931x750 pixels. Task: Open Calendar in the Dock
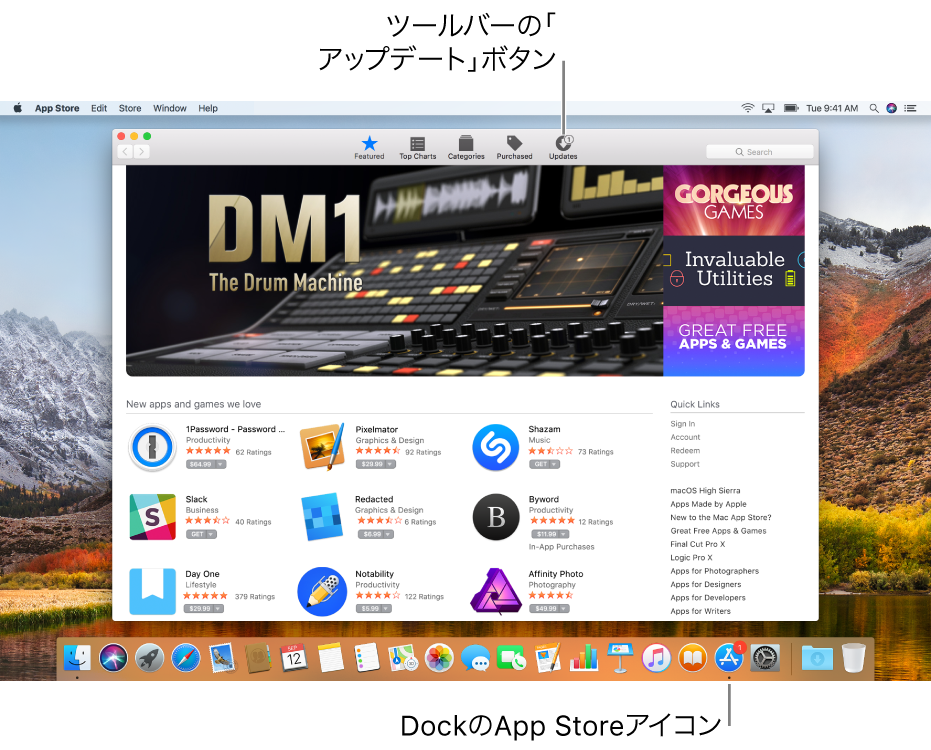point(294,657)
